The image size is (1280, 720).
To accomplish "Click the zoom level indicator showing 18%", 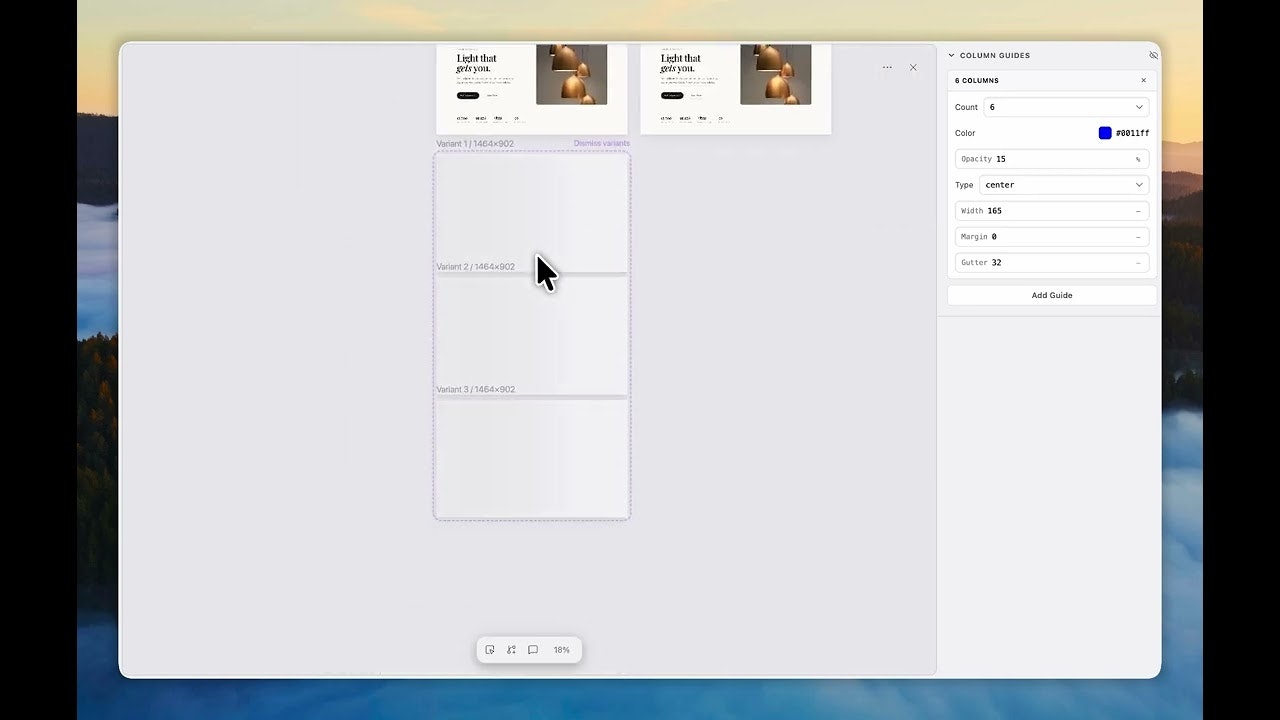I will tap(561, 649).
